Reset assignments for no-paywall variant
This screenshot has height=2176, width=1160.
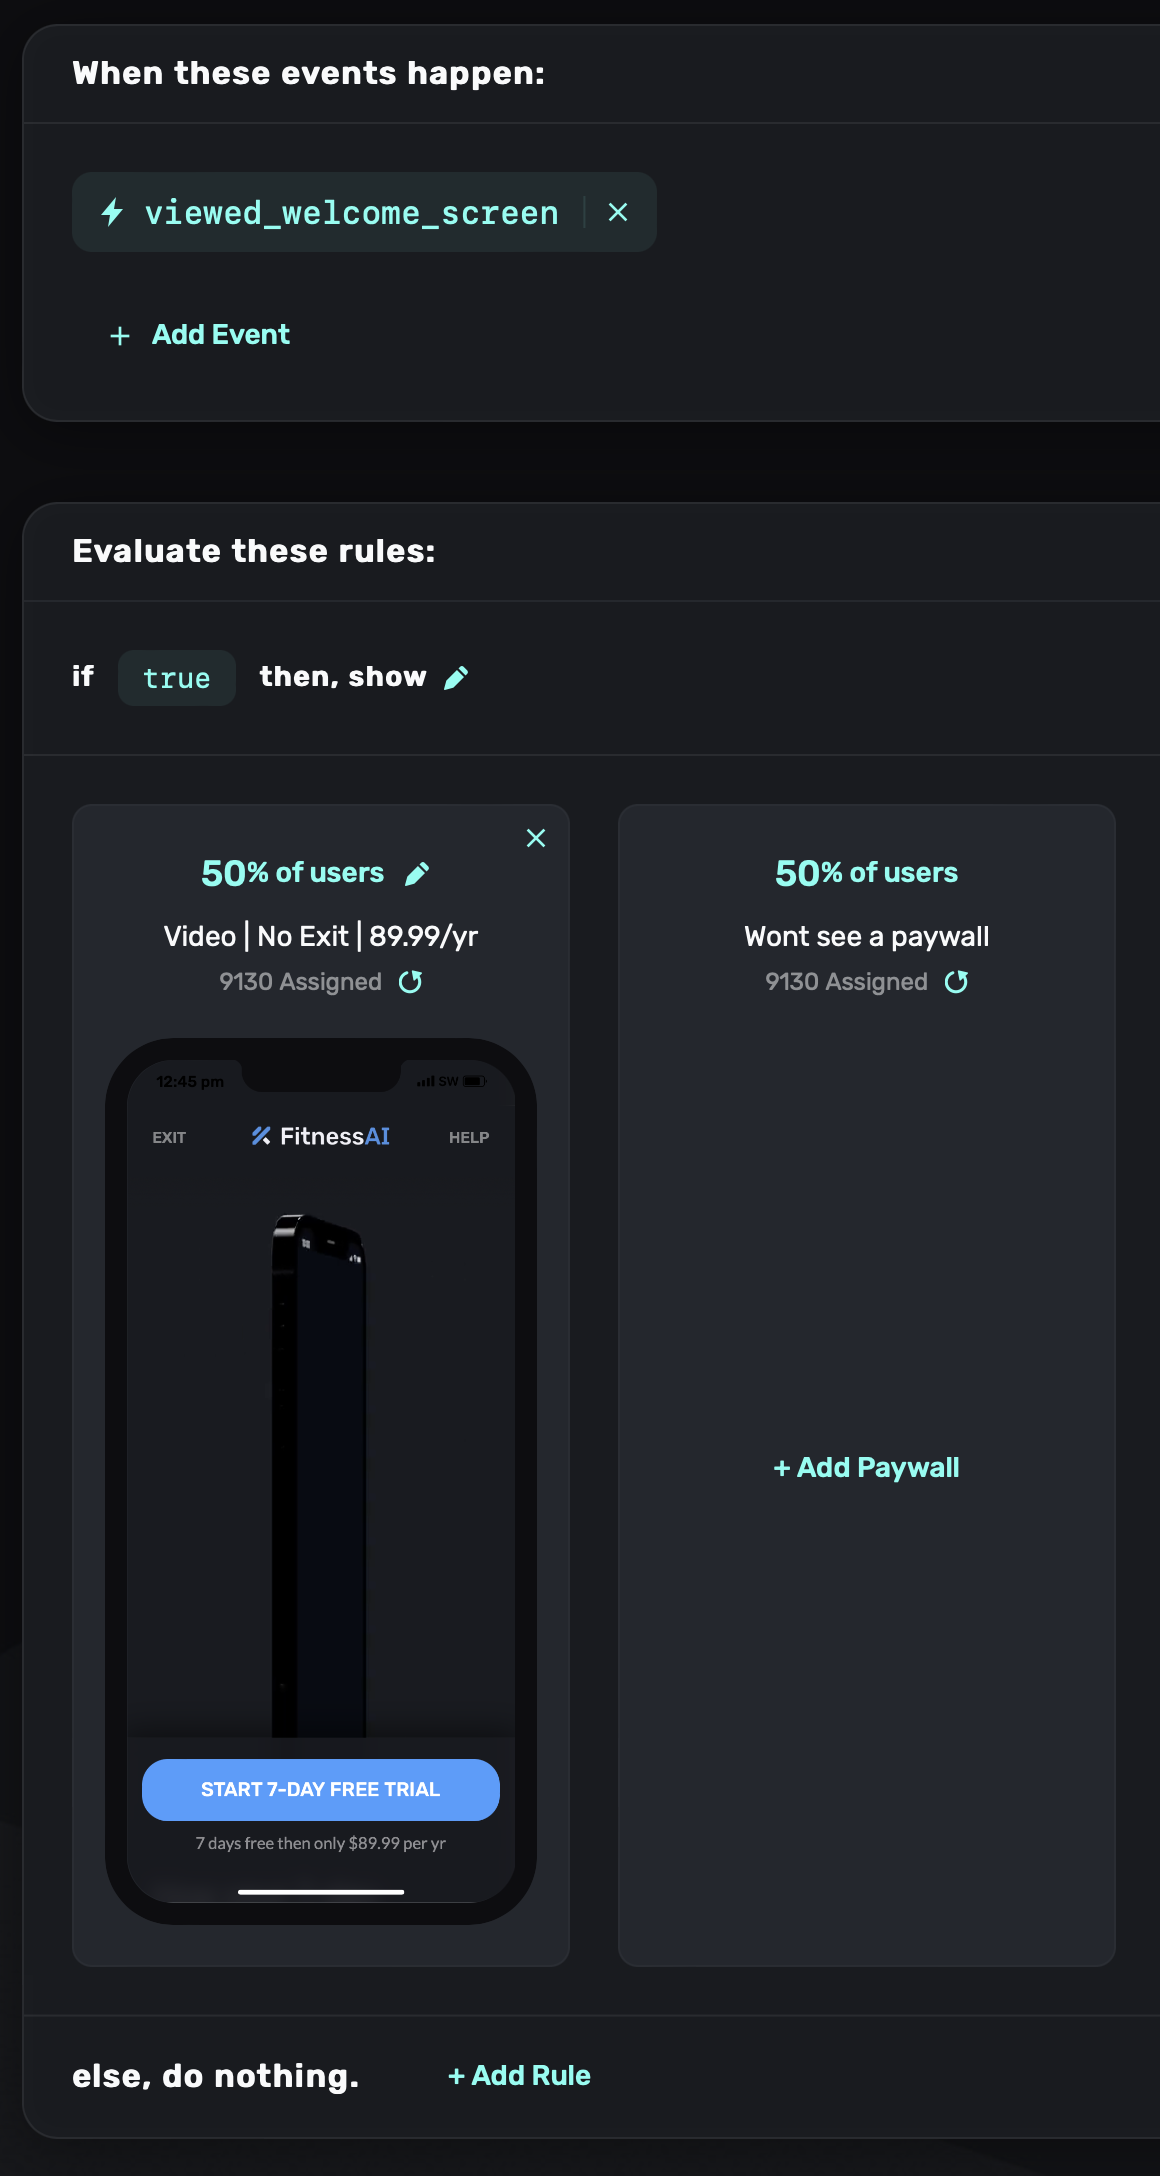click(x=956, y=982)
